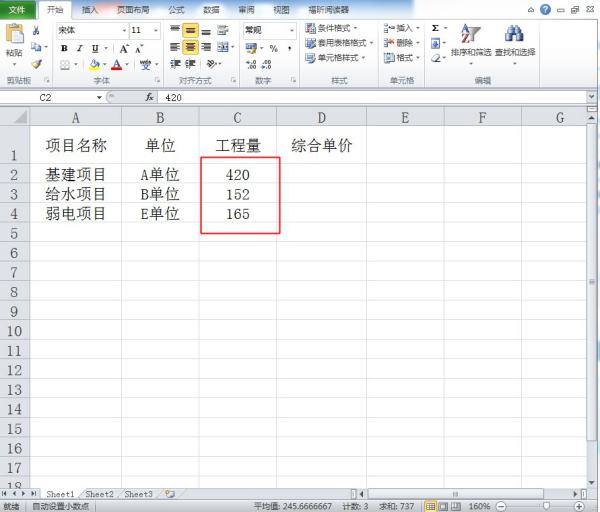
Task: Apply comma style format
Action: [x=290, y=48]
